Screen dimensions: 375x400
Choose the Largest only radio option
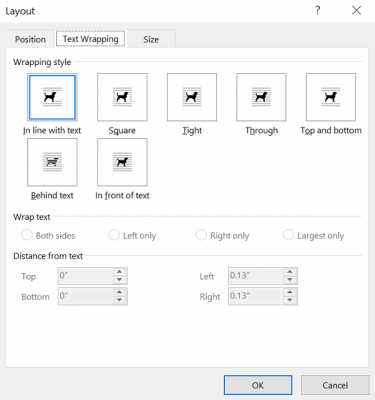(288, 235)
